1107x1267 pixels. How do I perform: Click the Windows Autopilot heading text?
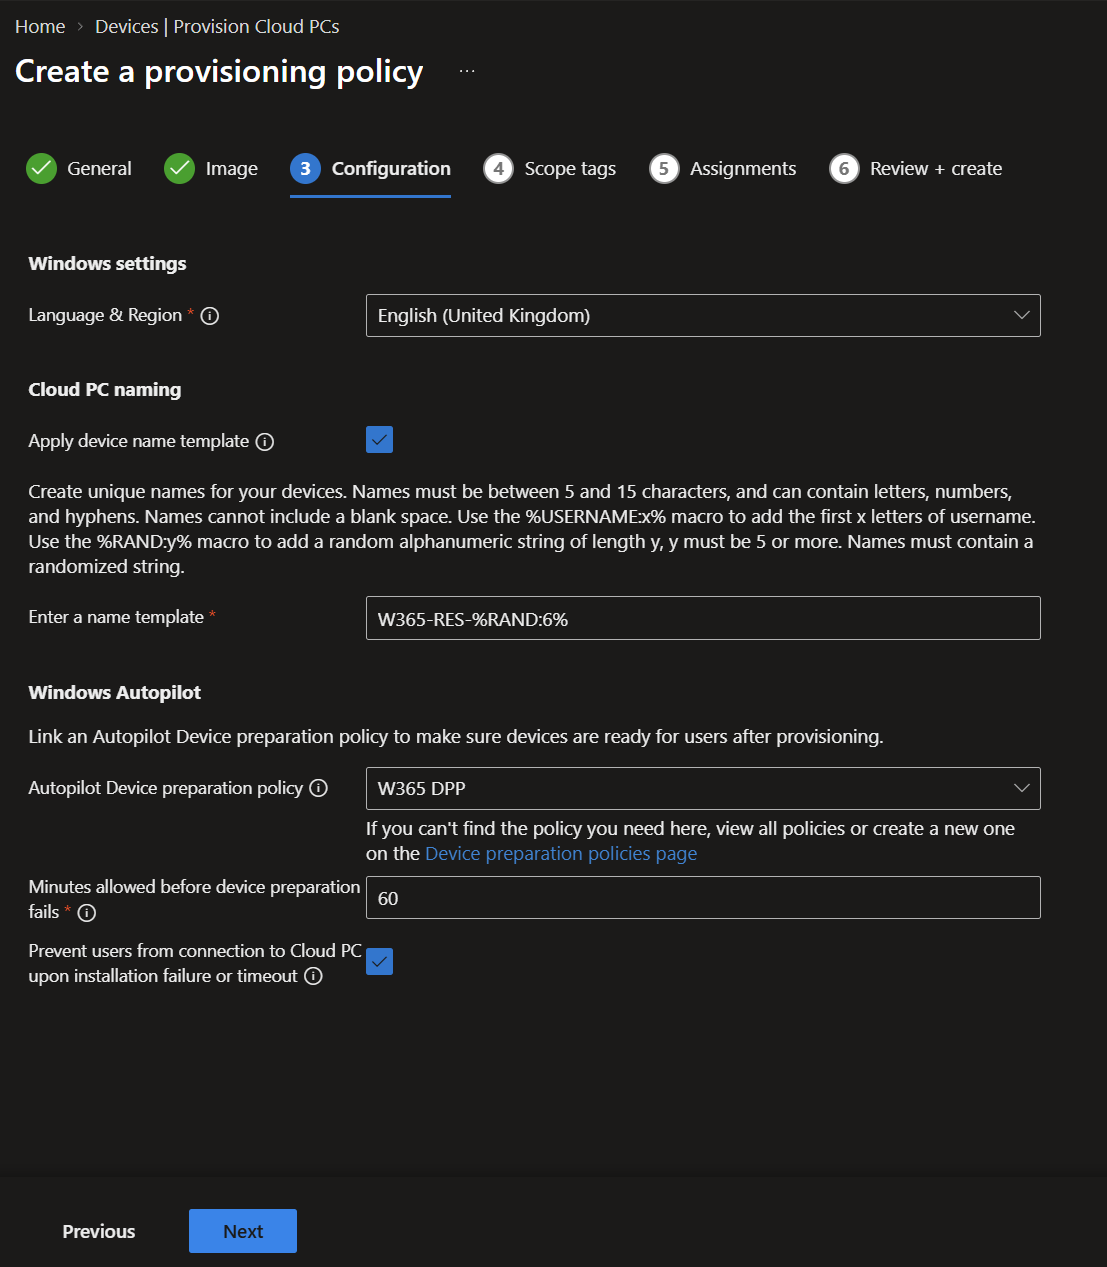click(115, 693)
